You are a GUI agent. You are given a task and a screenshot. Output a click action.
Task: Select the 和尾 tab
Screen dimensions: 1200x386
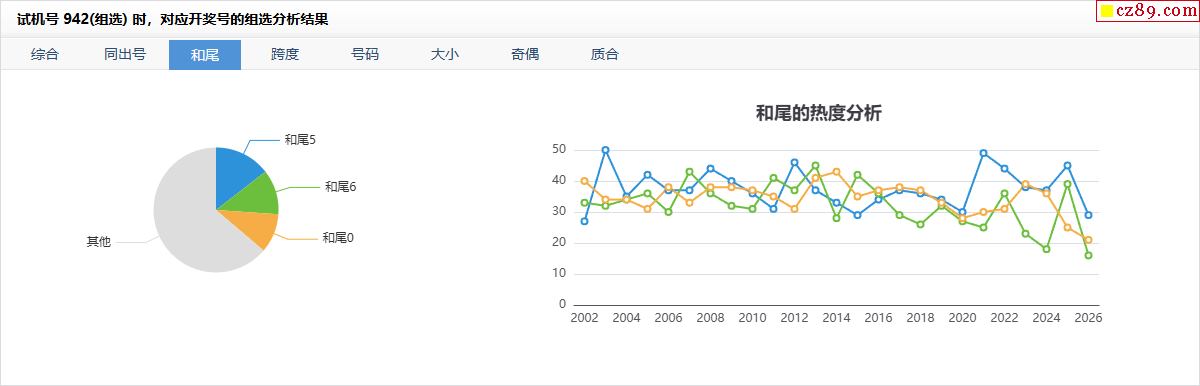[205, 54]
